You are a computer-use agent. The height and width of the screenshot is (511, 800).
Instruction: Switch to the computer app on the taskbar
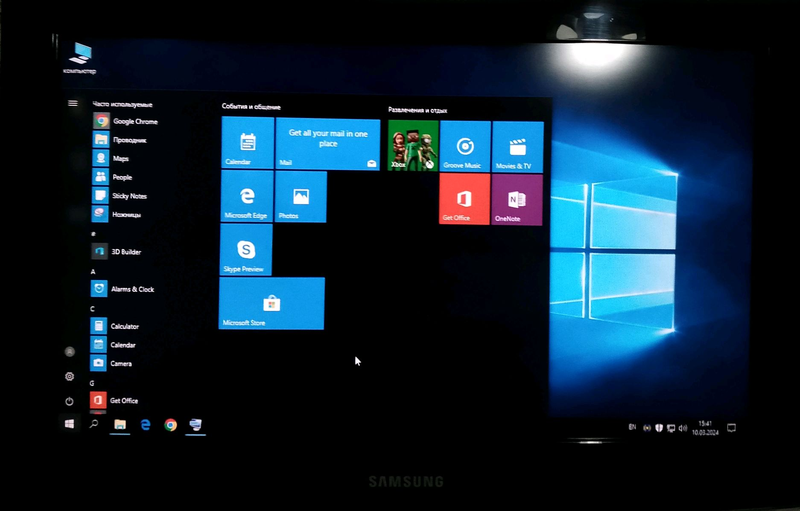click(195, 425)
